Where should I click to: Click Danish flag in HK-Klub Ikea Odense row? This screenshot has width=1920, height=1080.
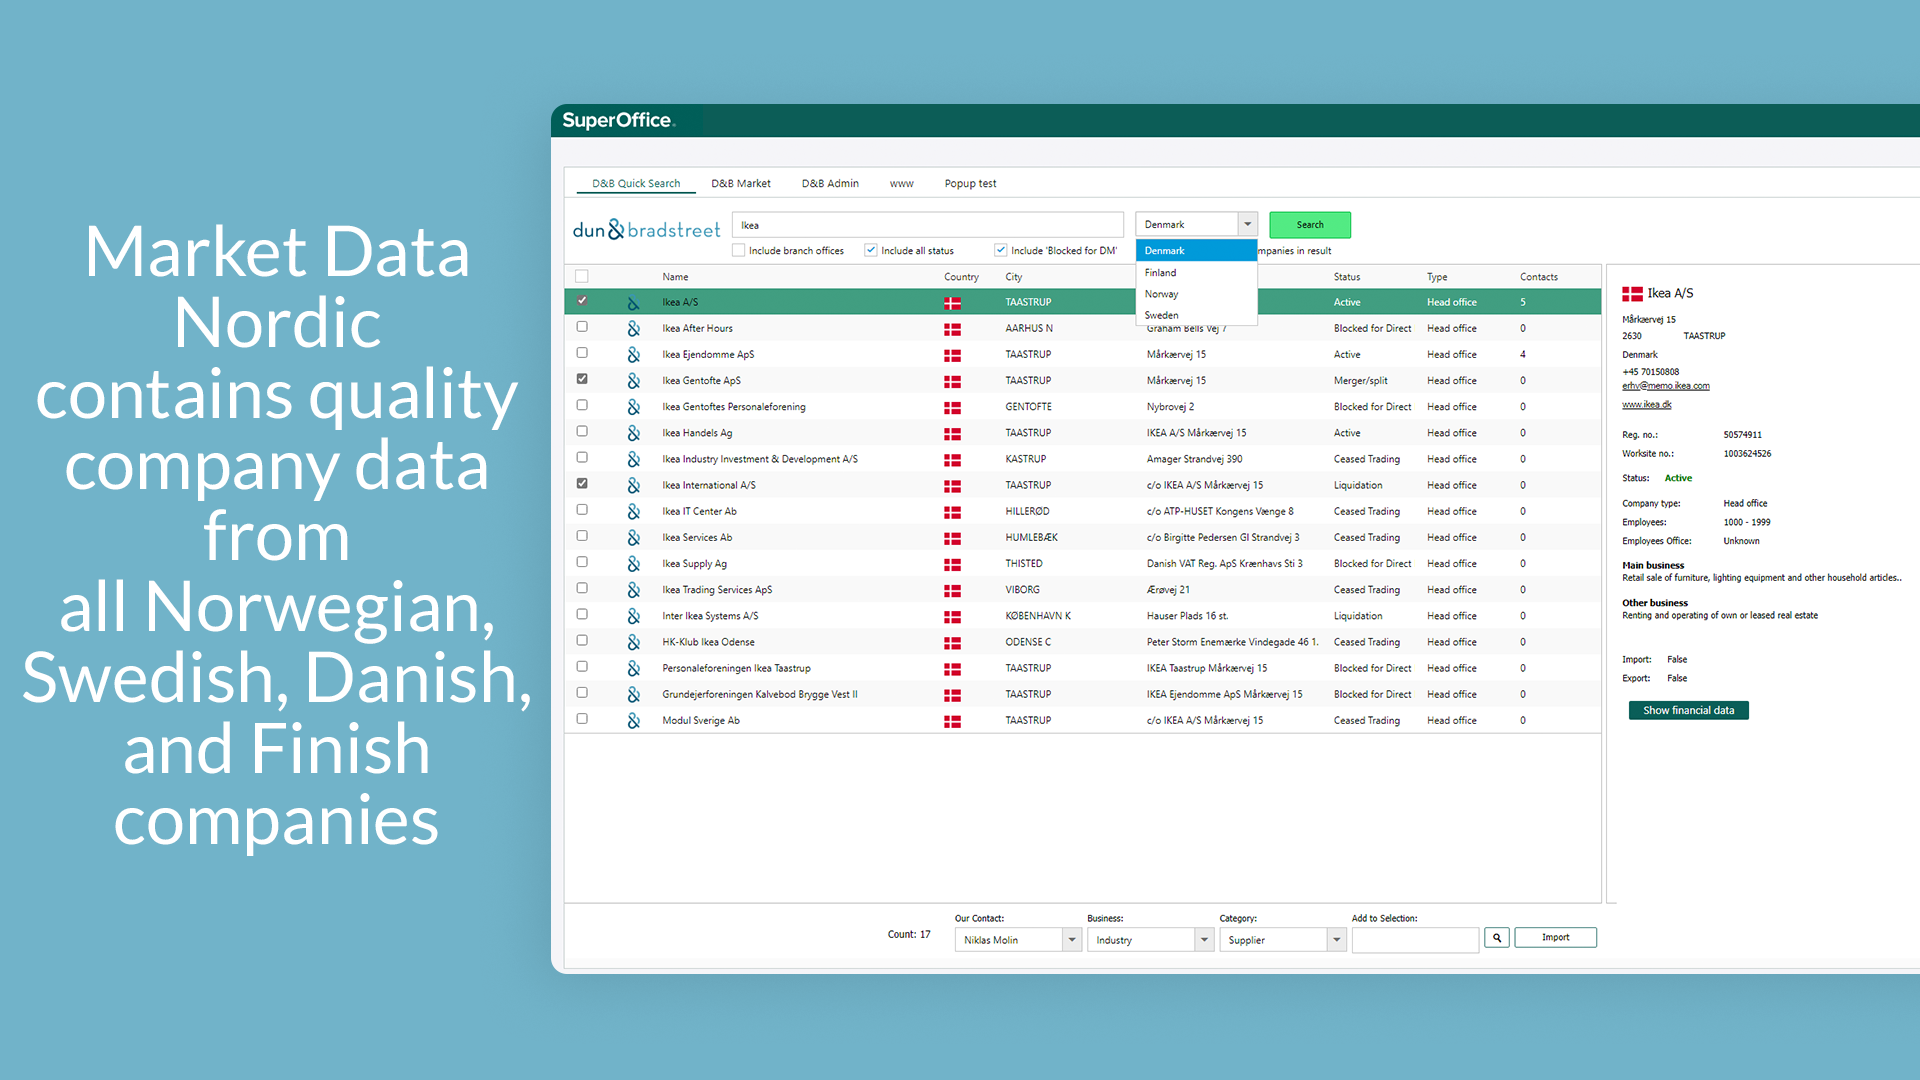pyautogui.click(x=952, y=643)
